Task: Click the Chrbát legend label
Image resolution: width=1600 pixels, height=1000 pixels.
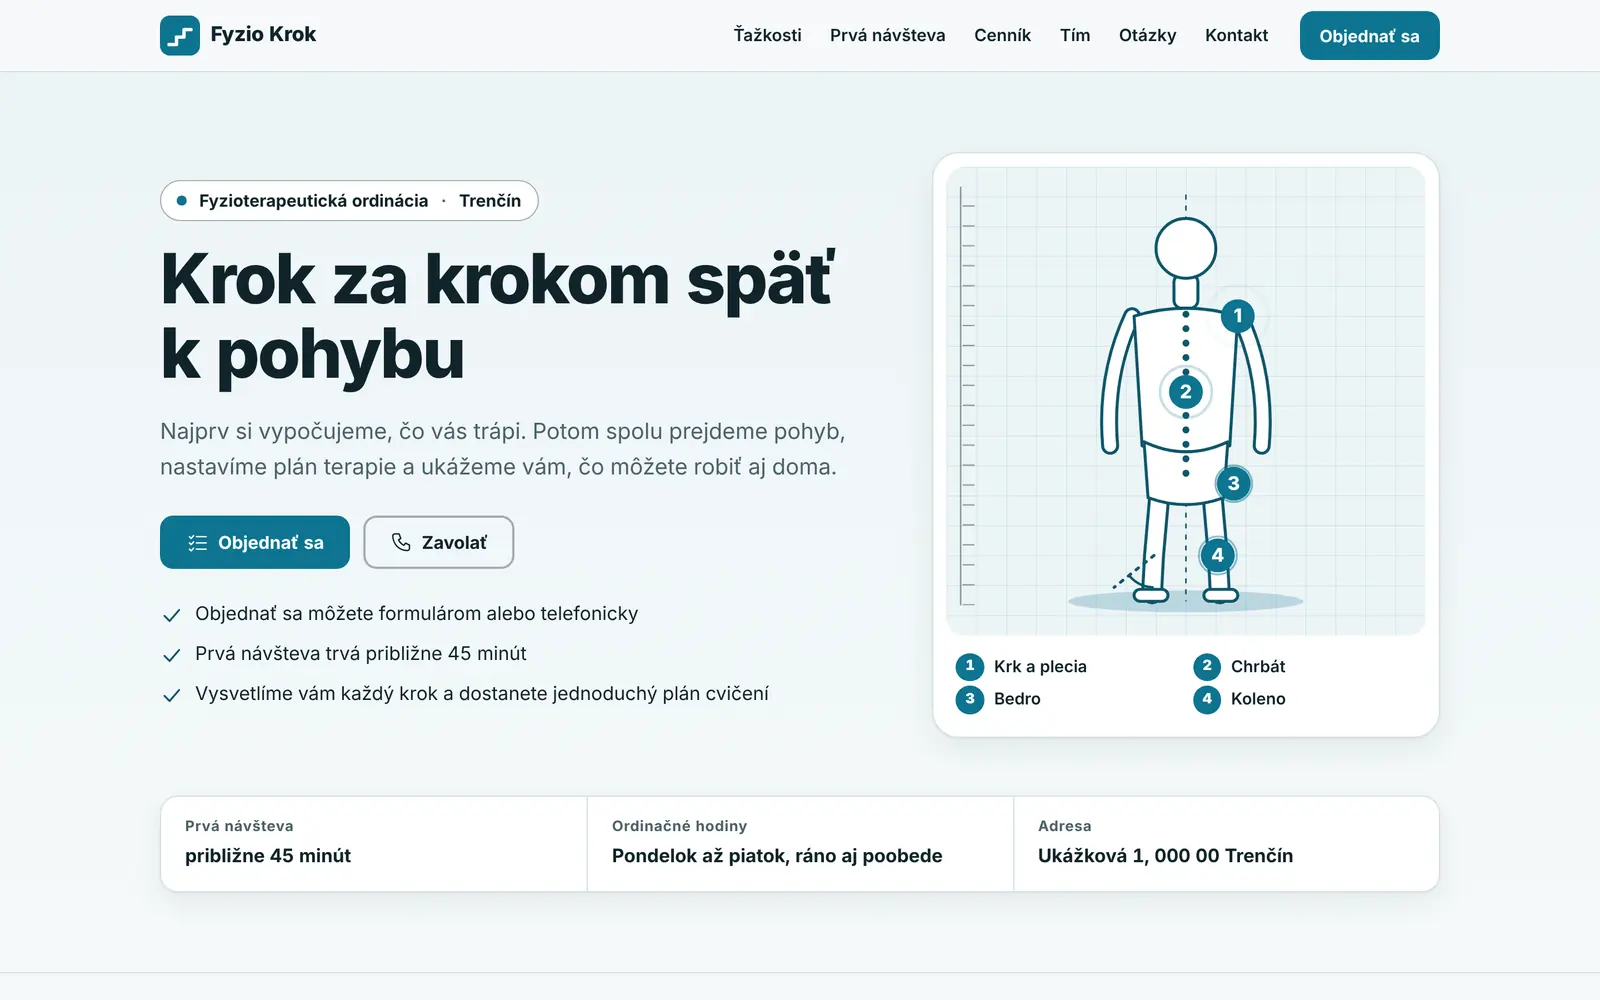Action: point(1258,667)
